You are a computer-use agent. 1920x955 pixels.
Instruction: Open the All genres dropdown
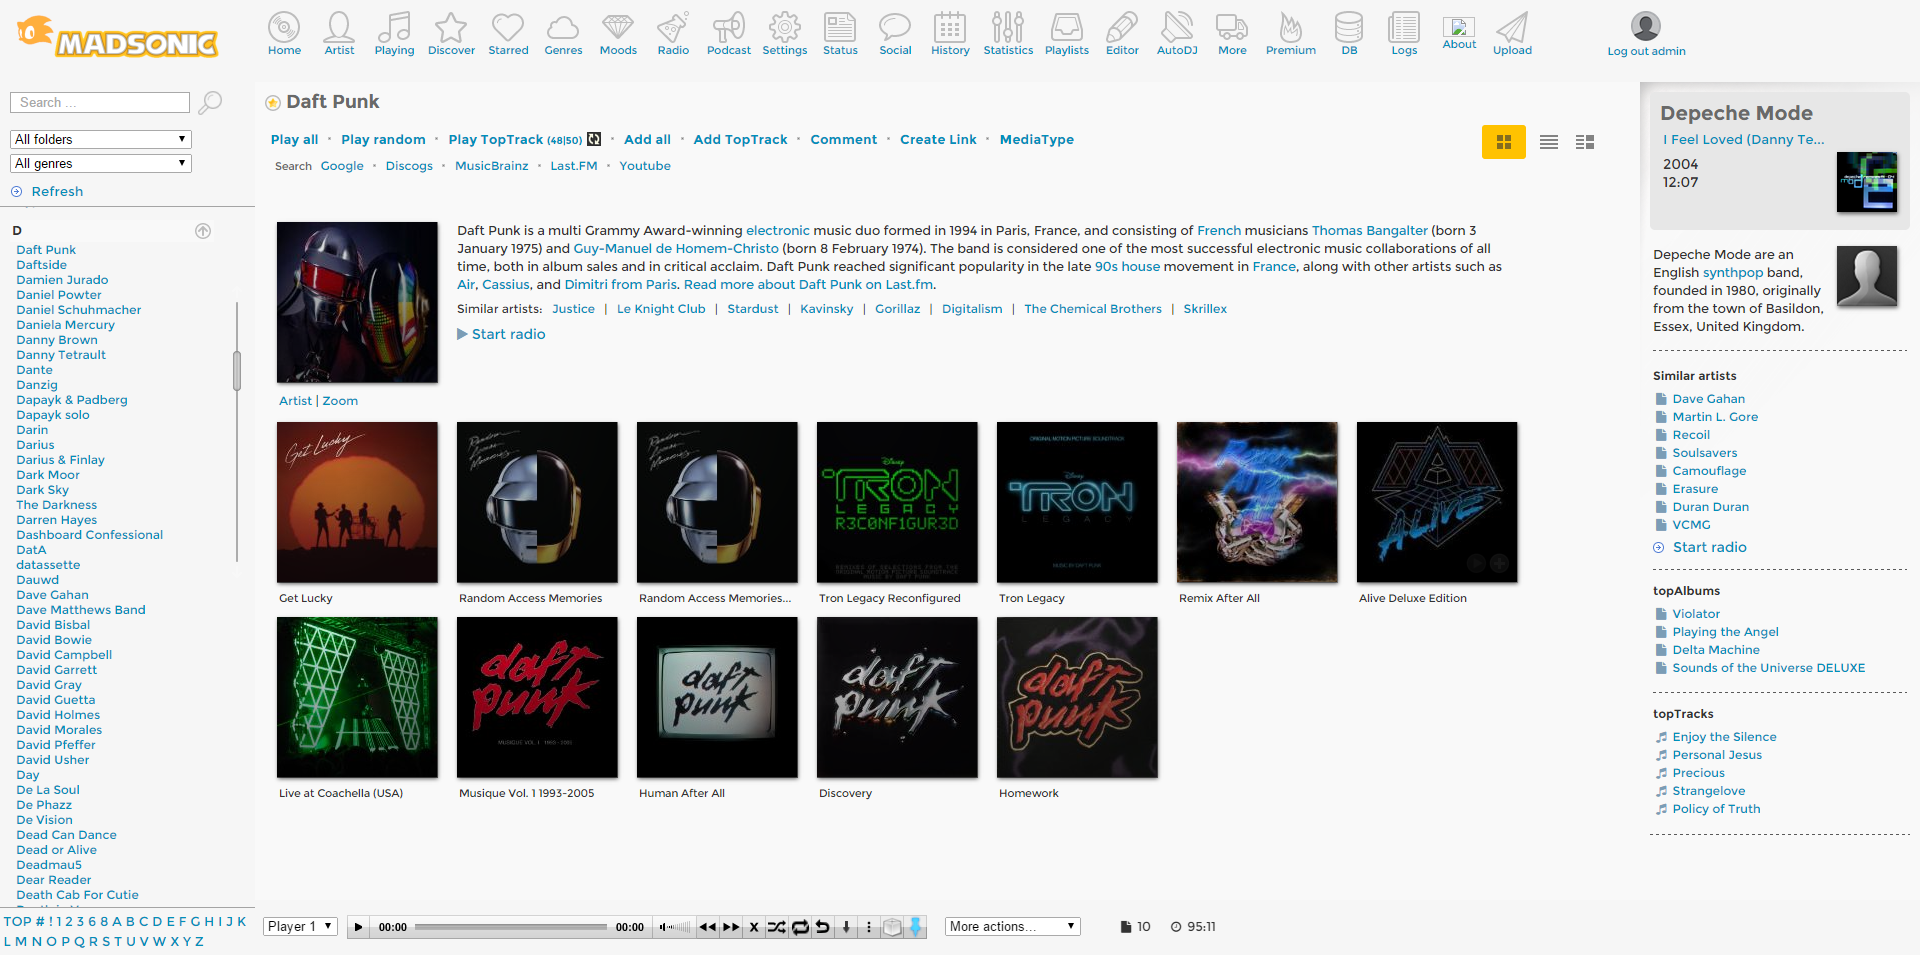coord(101,163)
